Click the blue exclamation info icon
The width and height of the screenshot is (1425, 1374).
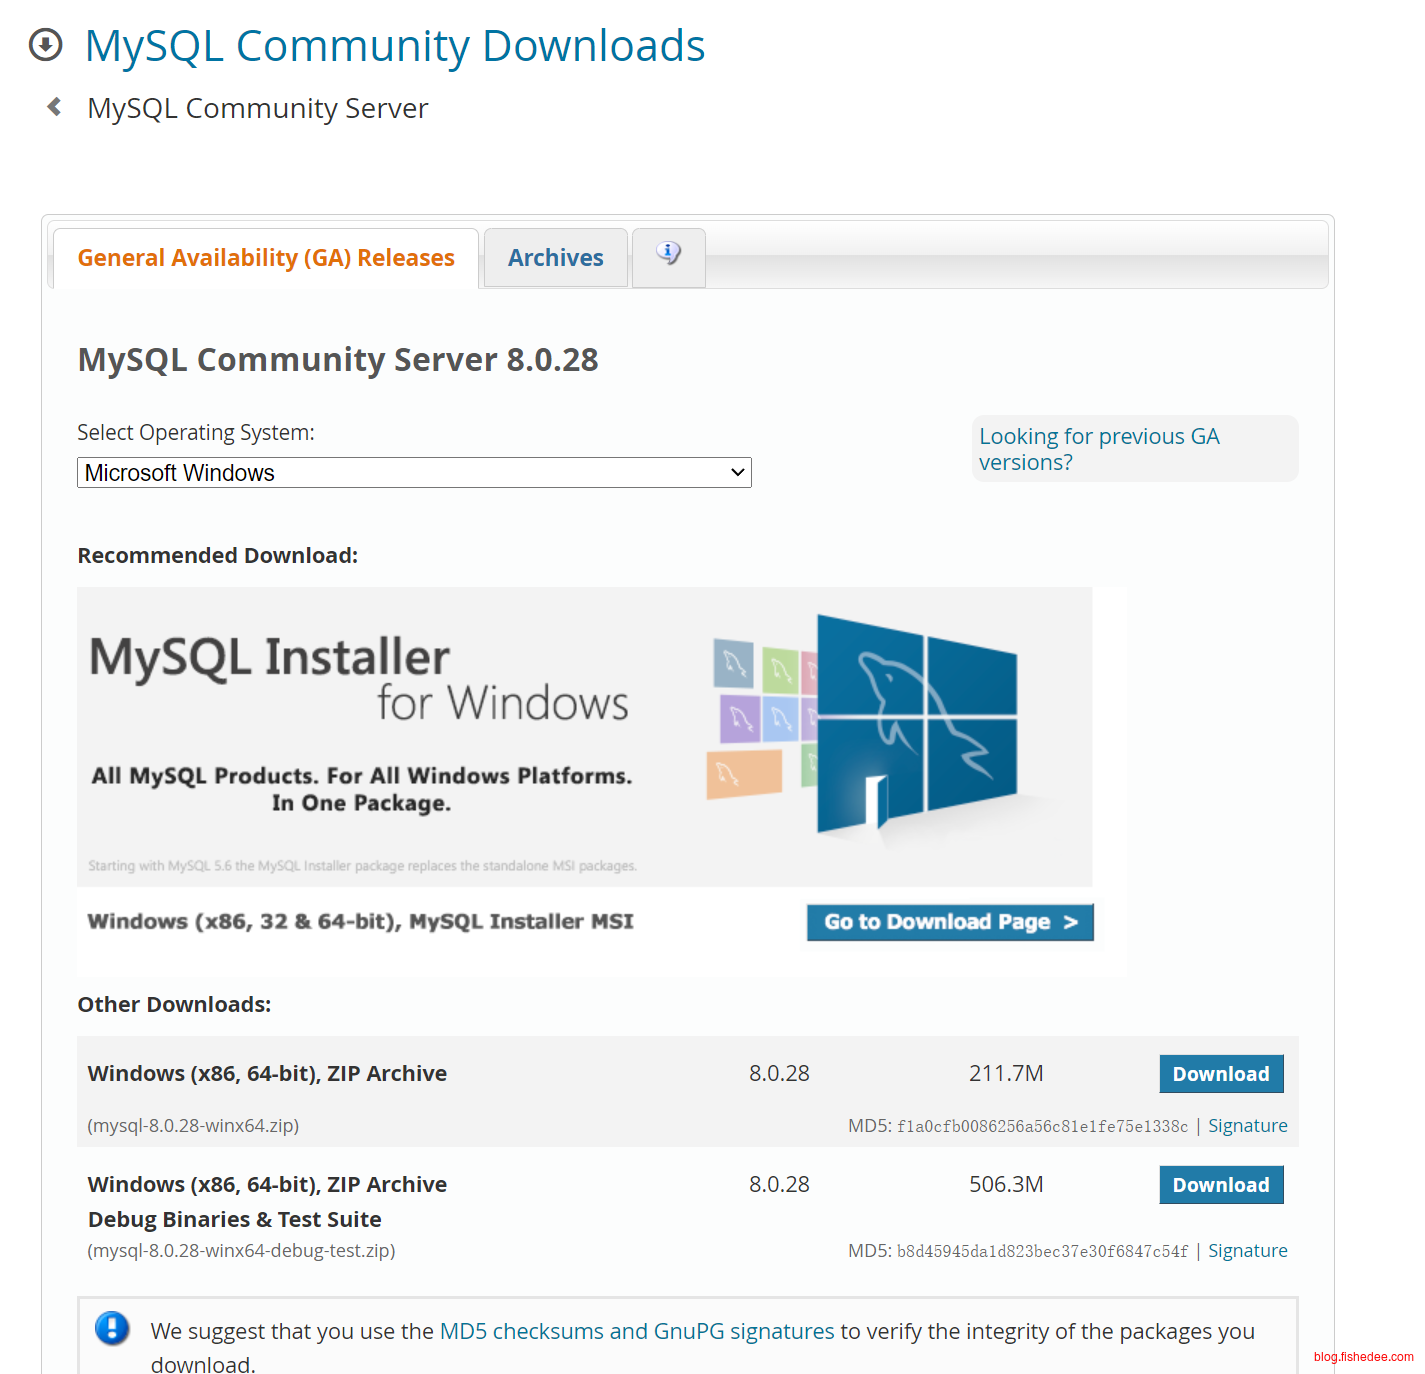112,1328
